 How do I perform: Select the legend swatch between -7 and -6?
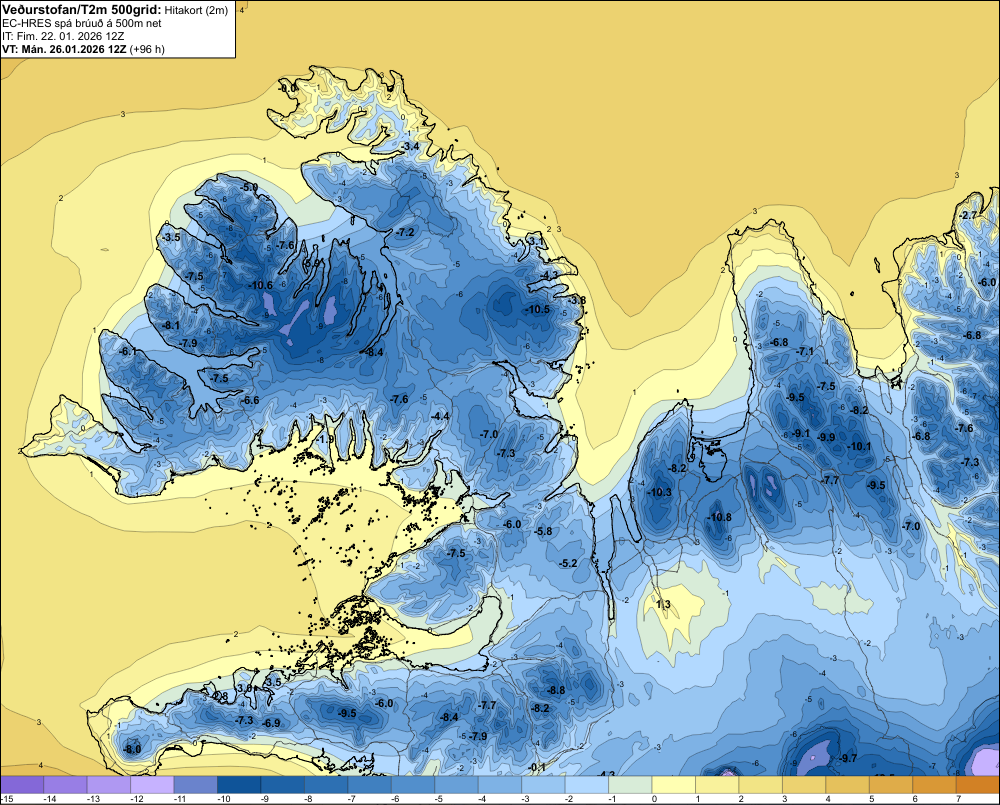(369, 785)
